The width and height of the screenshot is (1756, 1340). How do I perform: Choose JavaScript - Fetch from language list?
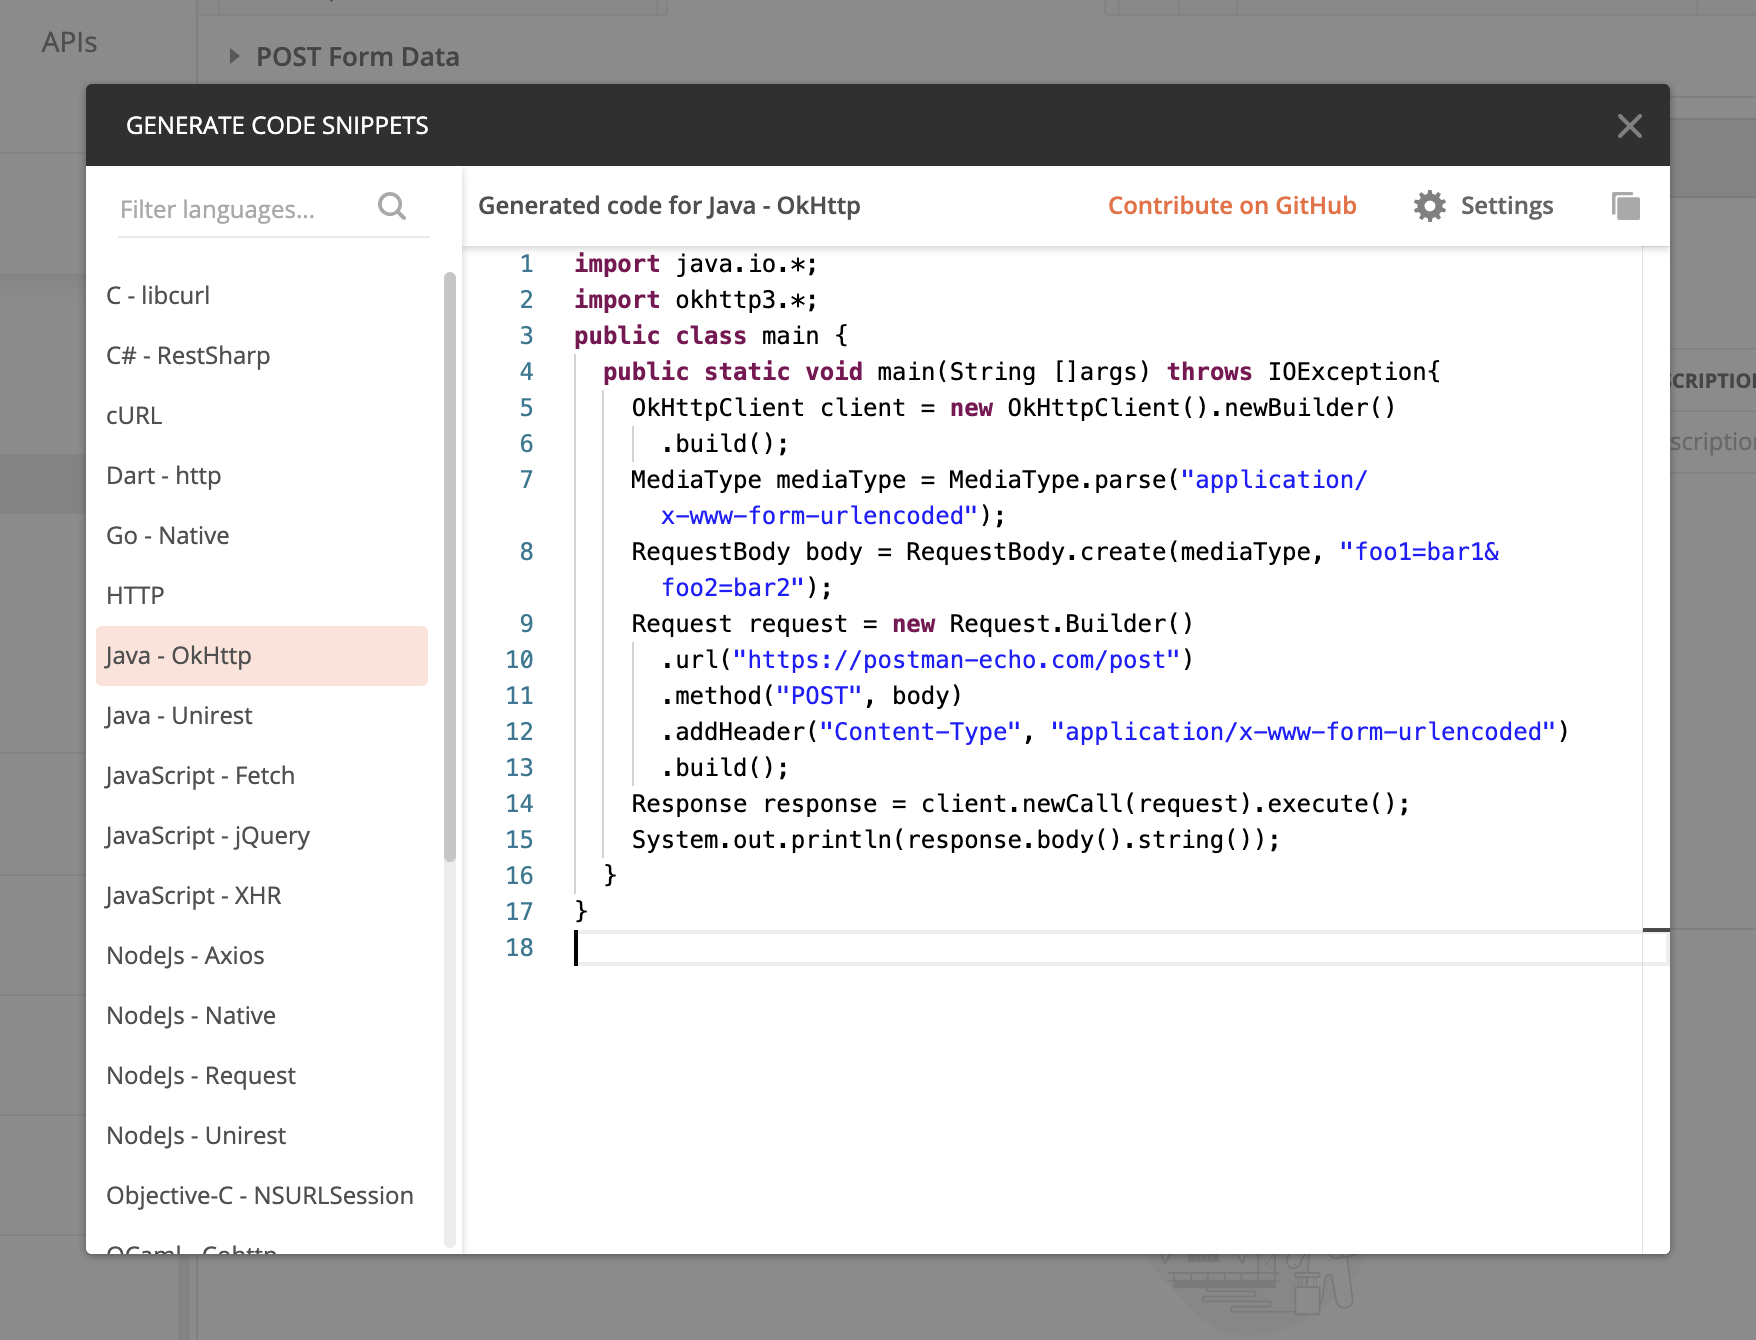point(200,775)
